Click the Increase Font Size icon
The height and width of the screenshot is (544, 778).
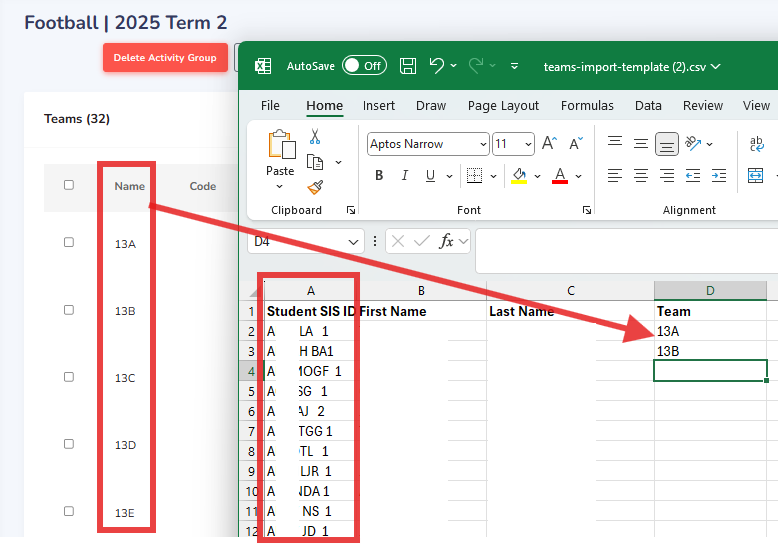click(549, 144)
